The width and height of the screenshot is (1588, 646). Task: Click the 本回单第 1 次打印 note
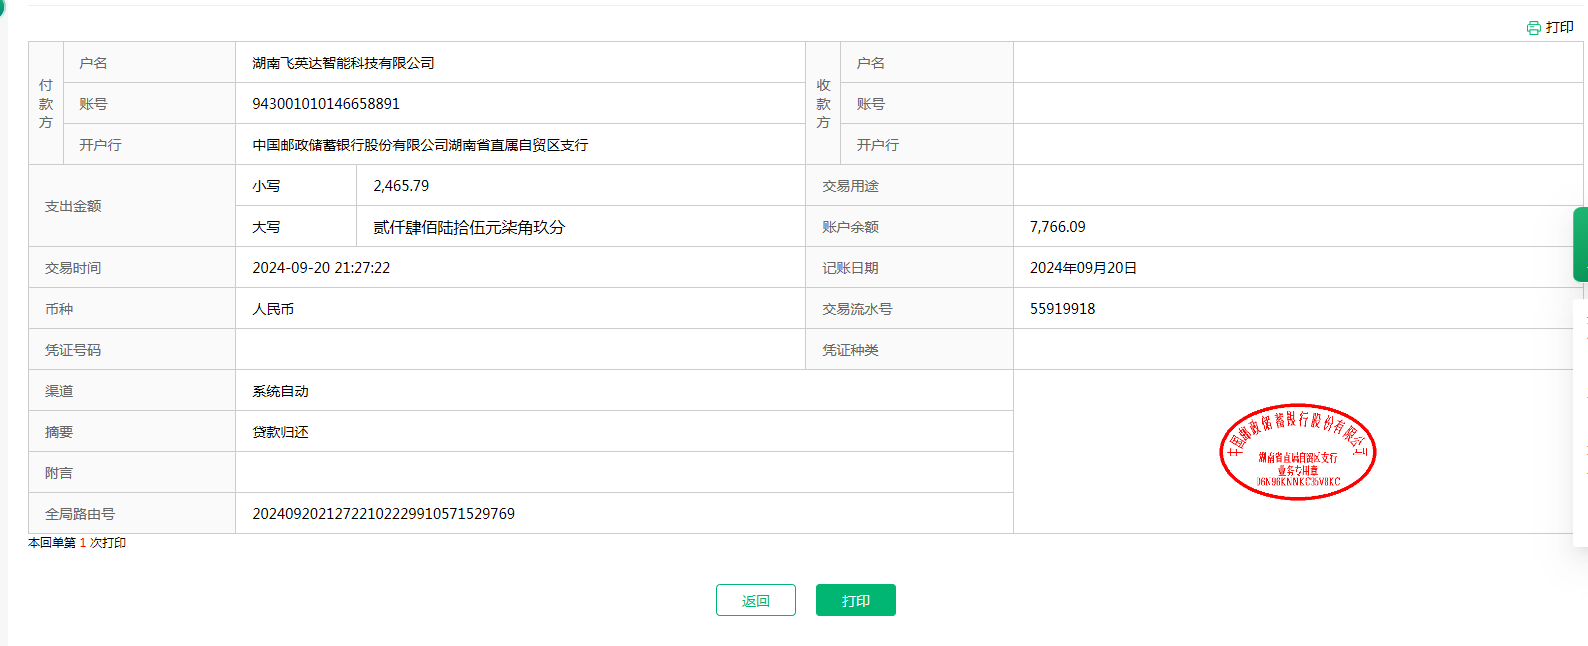click(x=77, y=543)
